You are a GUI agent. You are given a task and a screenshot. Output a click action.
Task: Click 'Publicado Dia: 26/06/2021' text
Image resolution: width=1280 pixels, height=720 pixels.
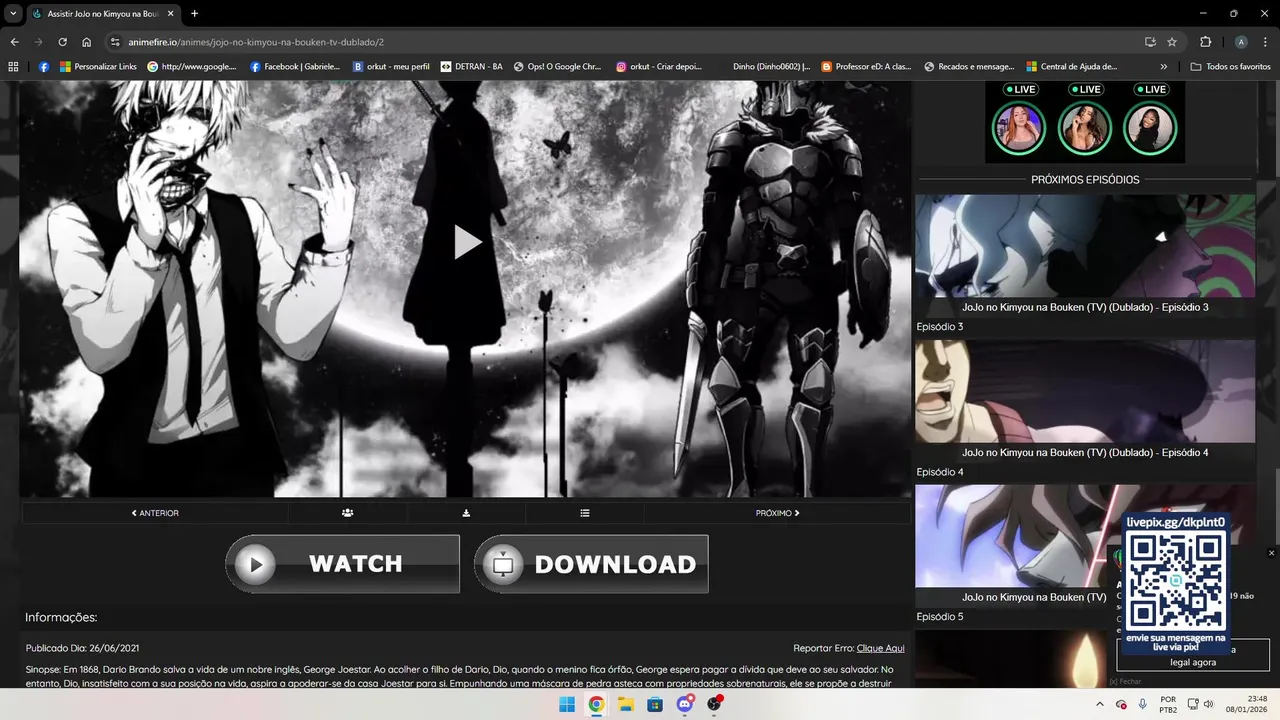click(x=82, y=648)
